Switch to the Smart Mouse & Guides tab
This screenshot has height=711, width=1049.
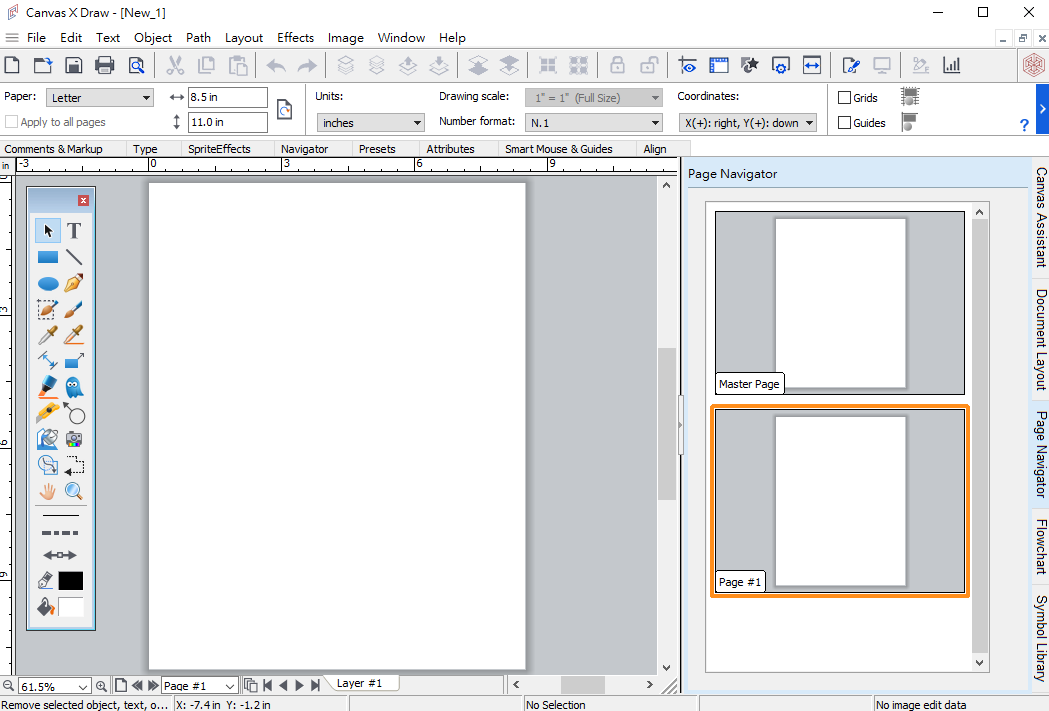pos(559,148)
